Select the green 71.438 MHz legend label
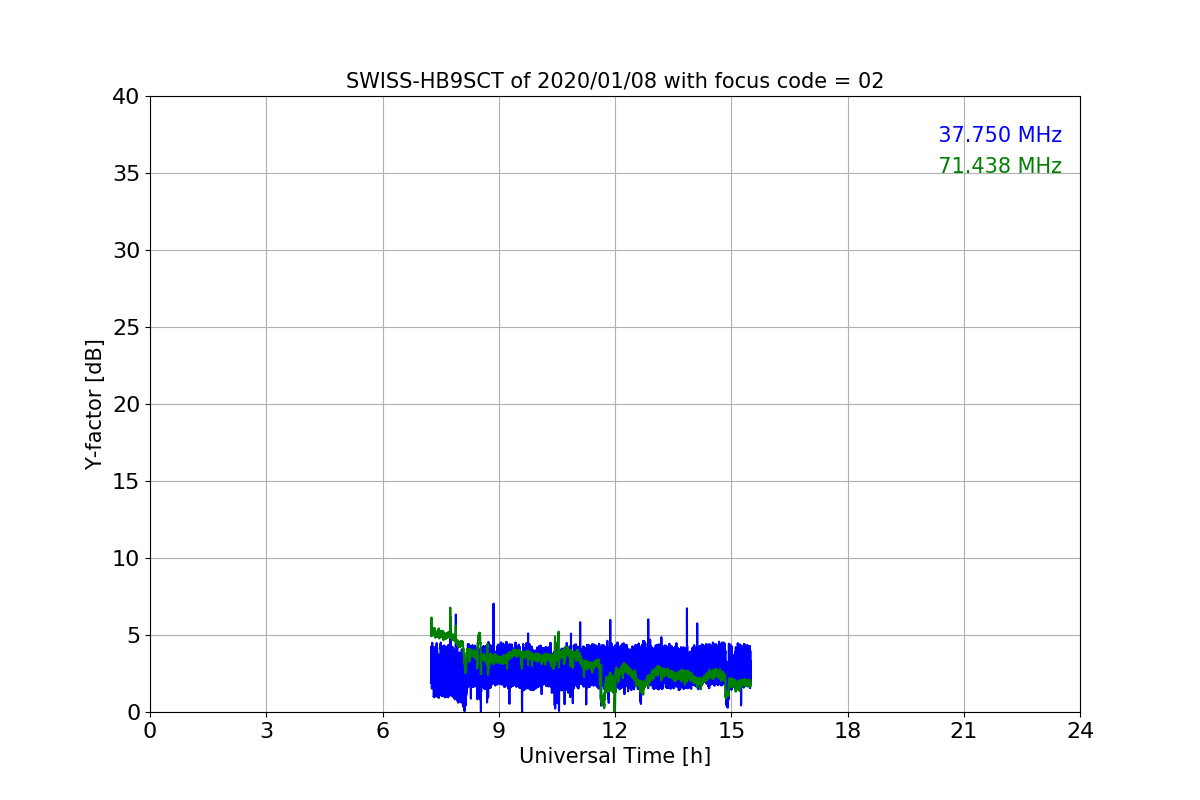 click(1000, 166)
